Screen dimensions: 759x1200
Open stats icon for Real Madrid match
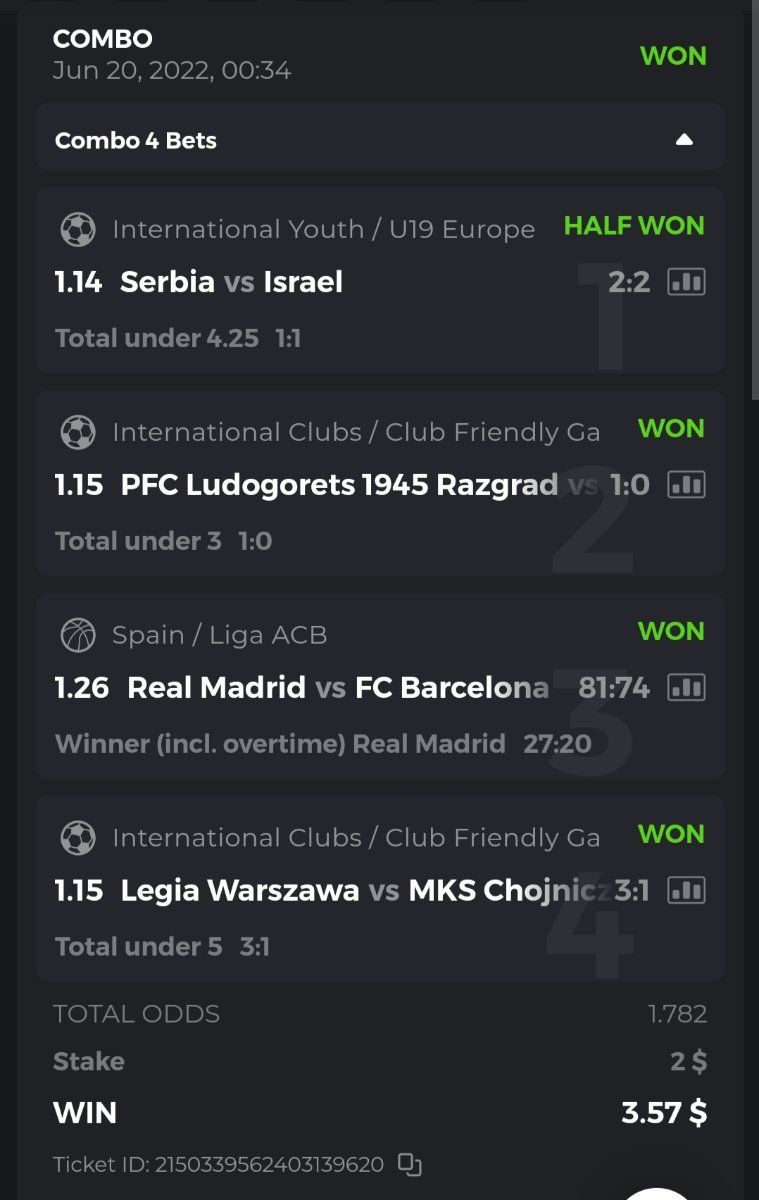686,688
